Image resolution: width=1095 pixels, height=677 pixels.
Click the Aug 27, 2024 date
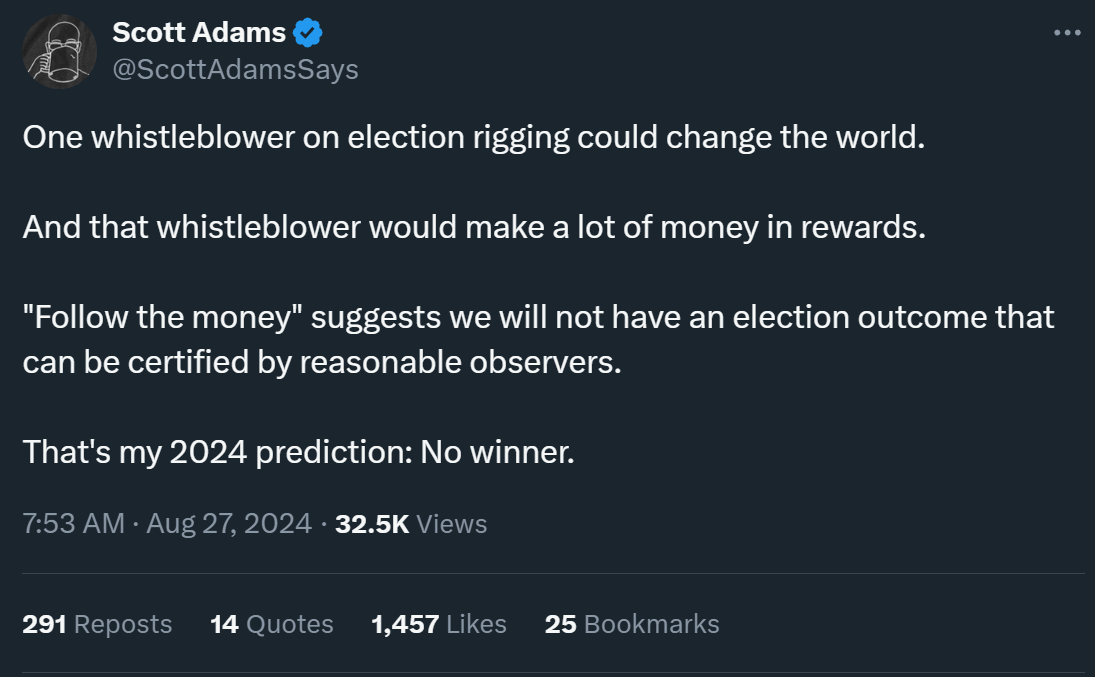coord(228,523)
